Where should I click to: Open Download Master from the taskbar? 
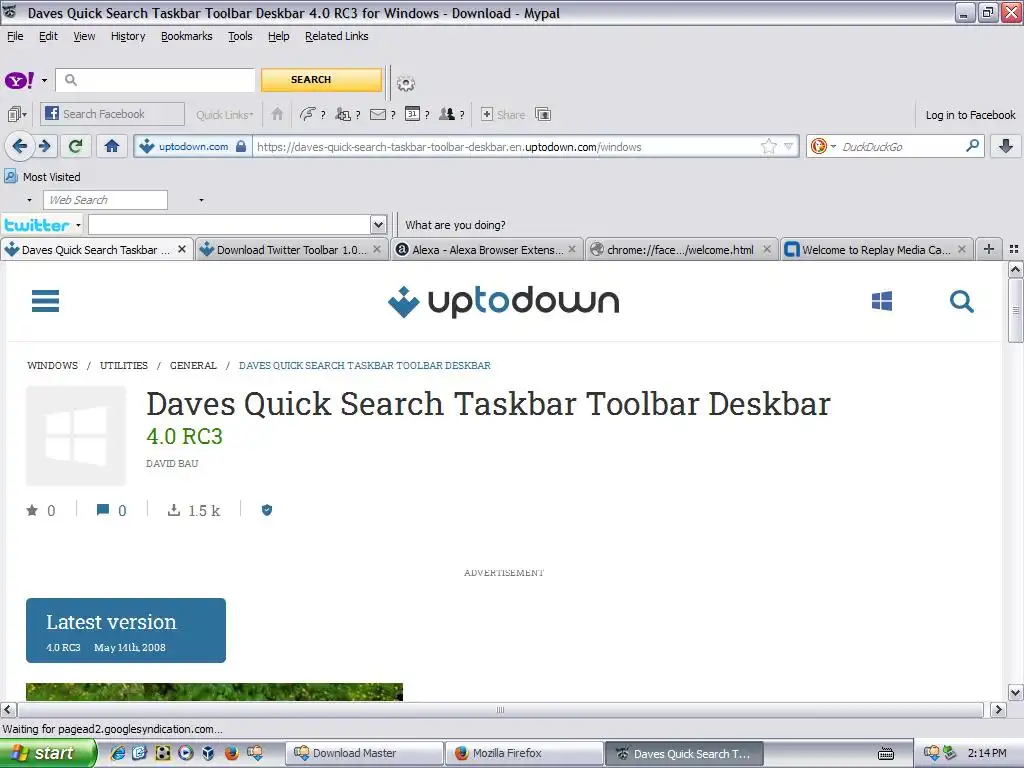click(x=364, y=754)
